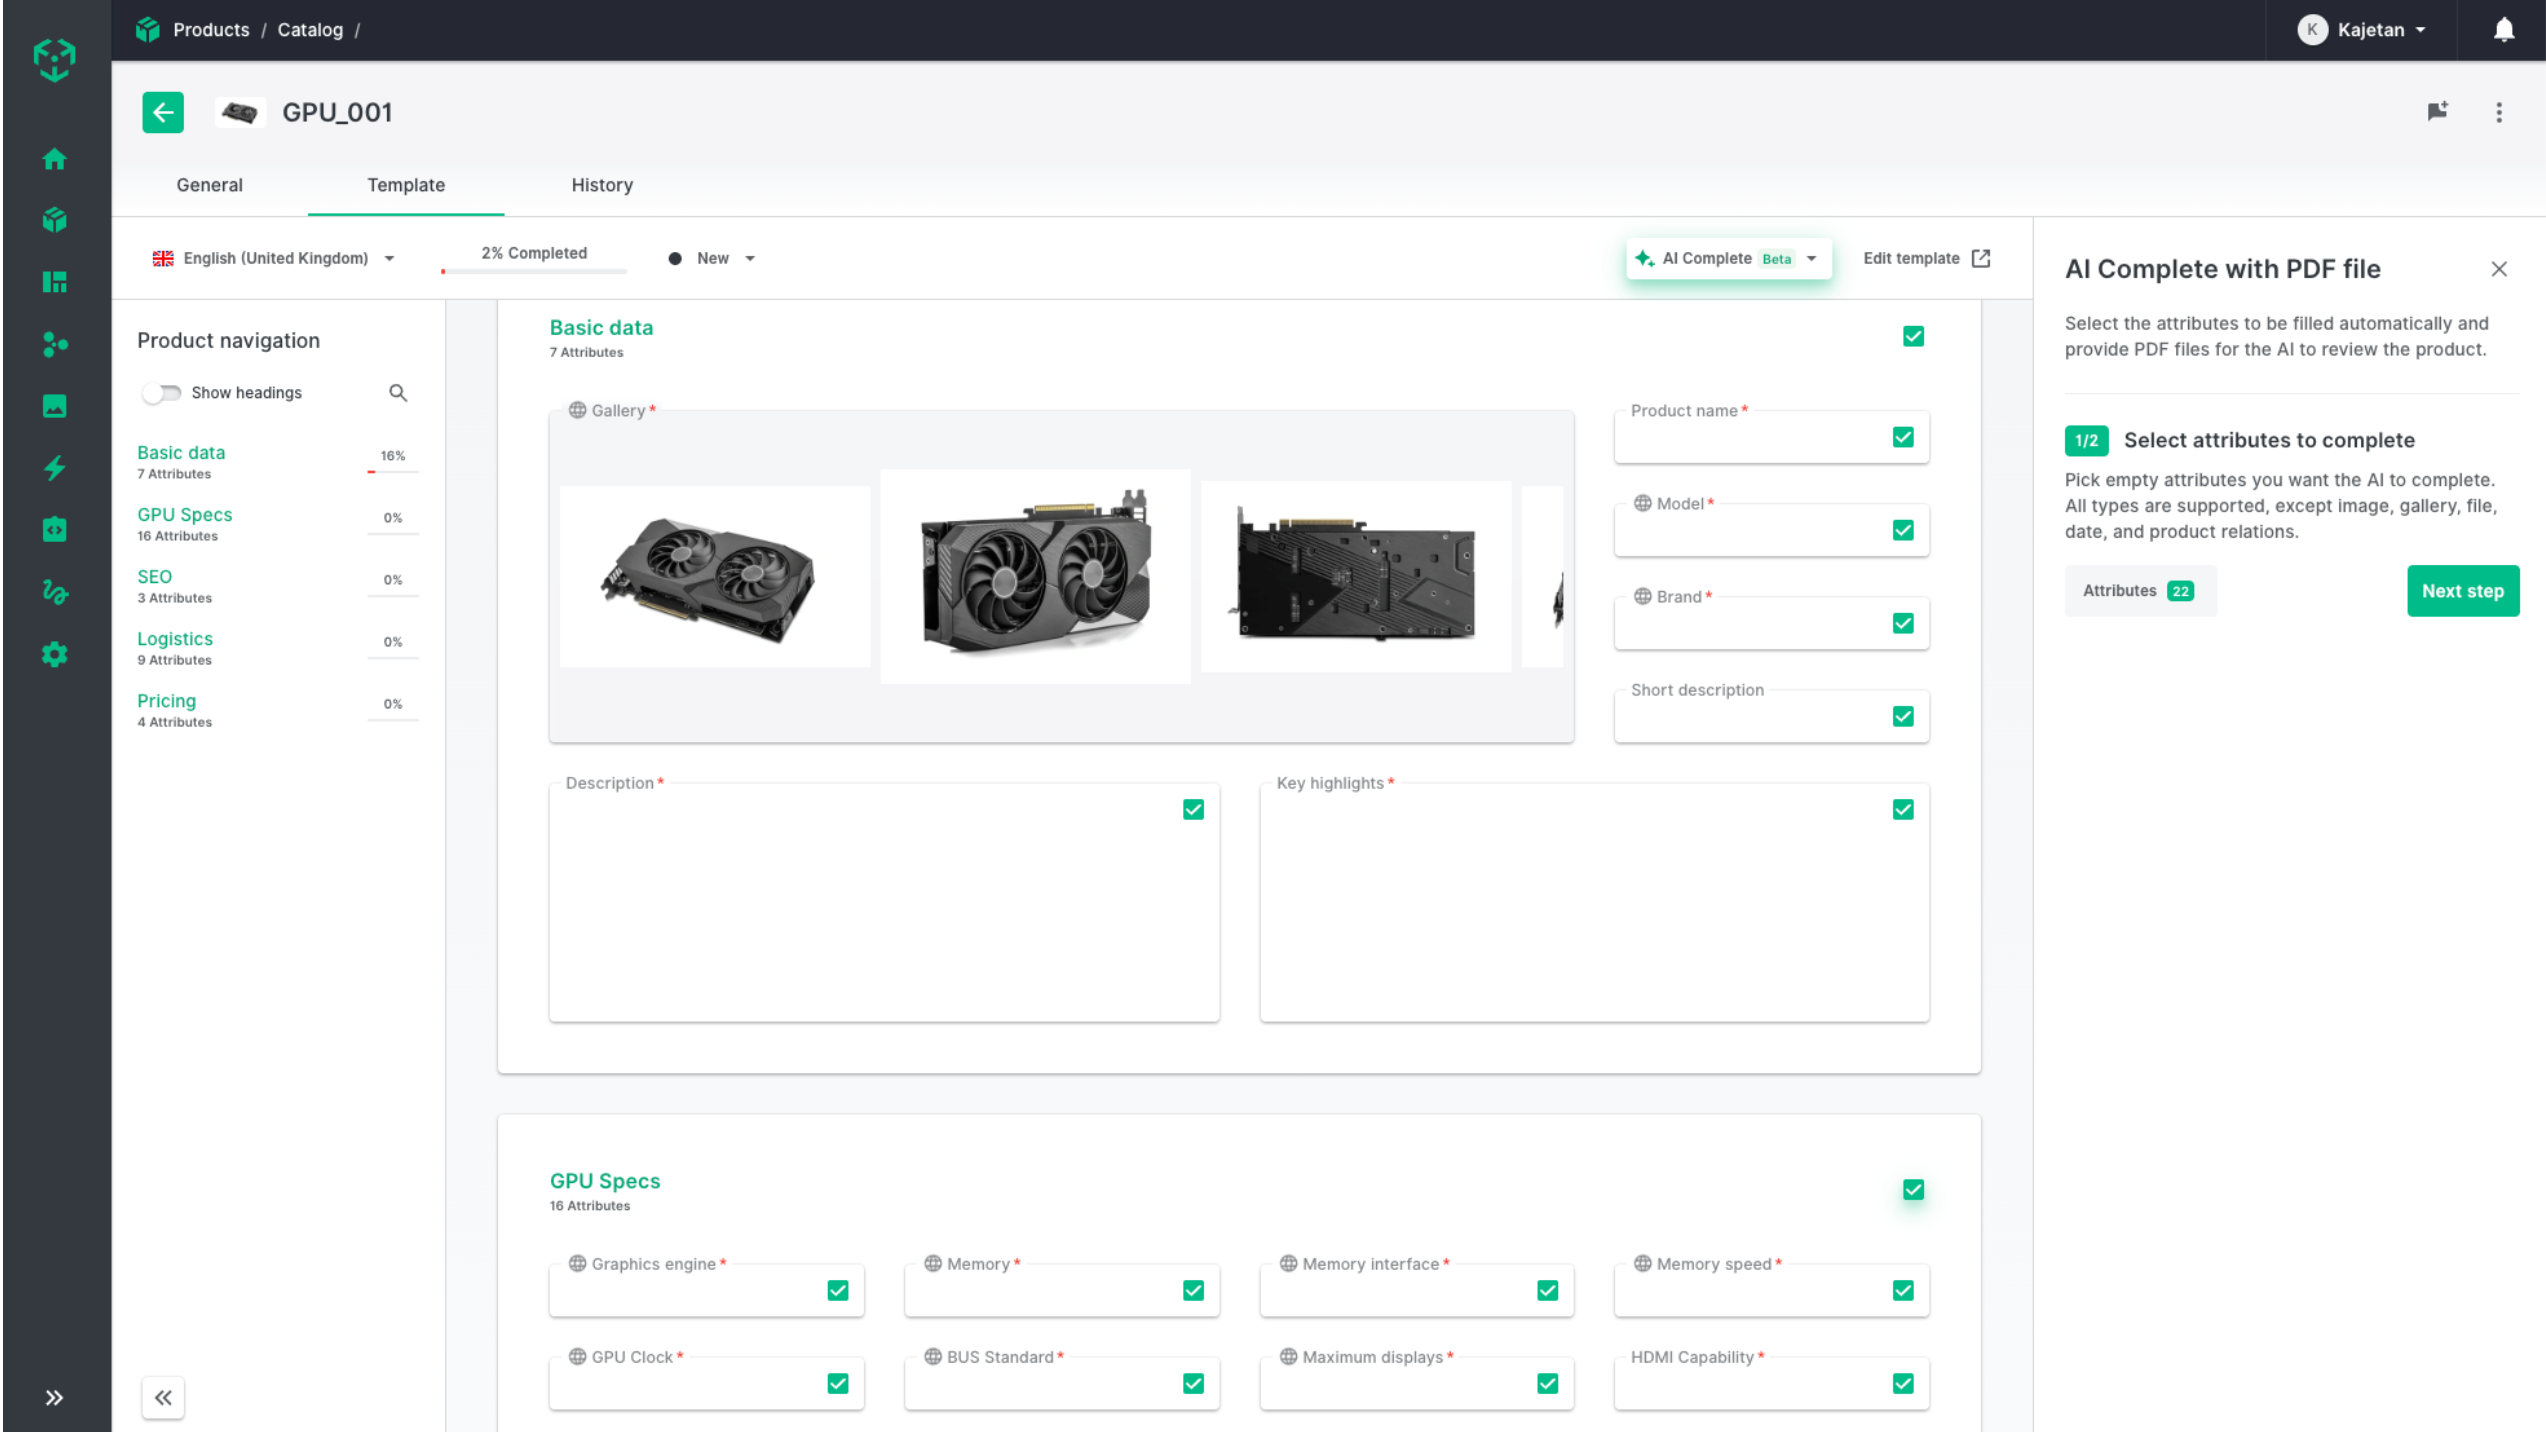Uncheck the GPU Specs section checkbox
Image resolution: width=2546 pixels, height=1432 pixels.
[1912, 1189]
